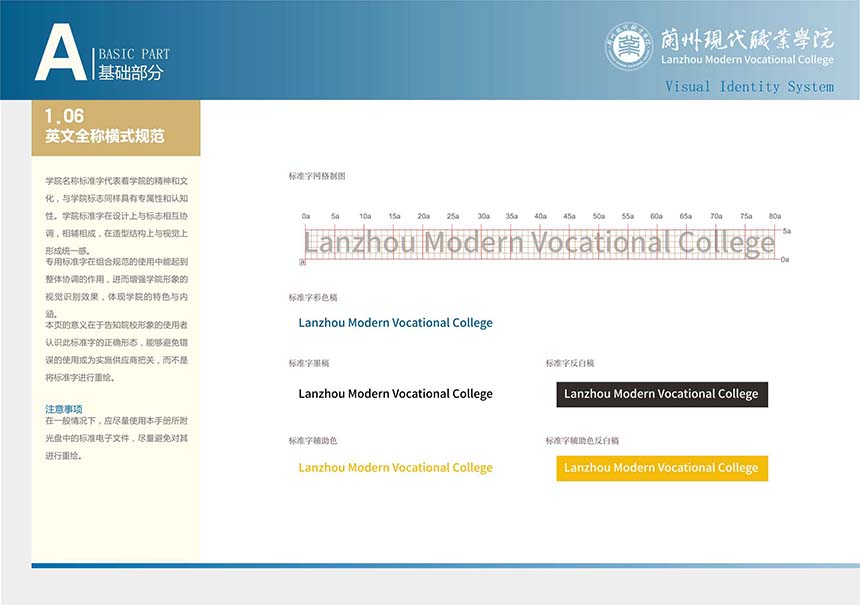Pick the yellow background wordmark box

pyautogui.click(x=661, y=468)
